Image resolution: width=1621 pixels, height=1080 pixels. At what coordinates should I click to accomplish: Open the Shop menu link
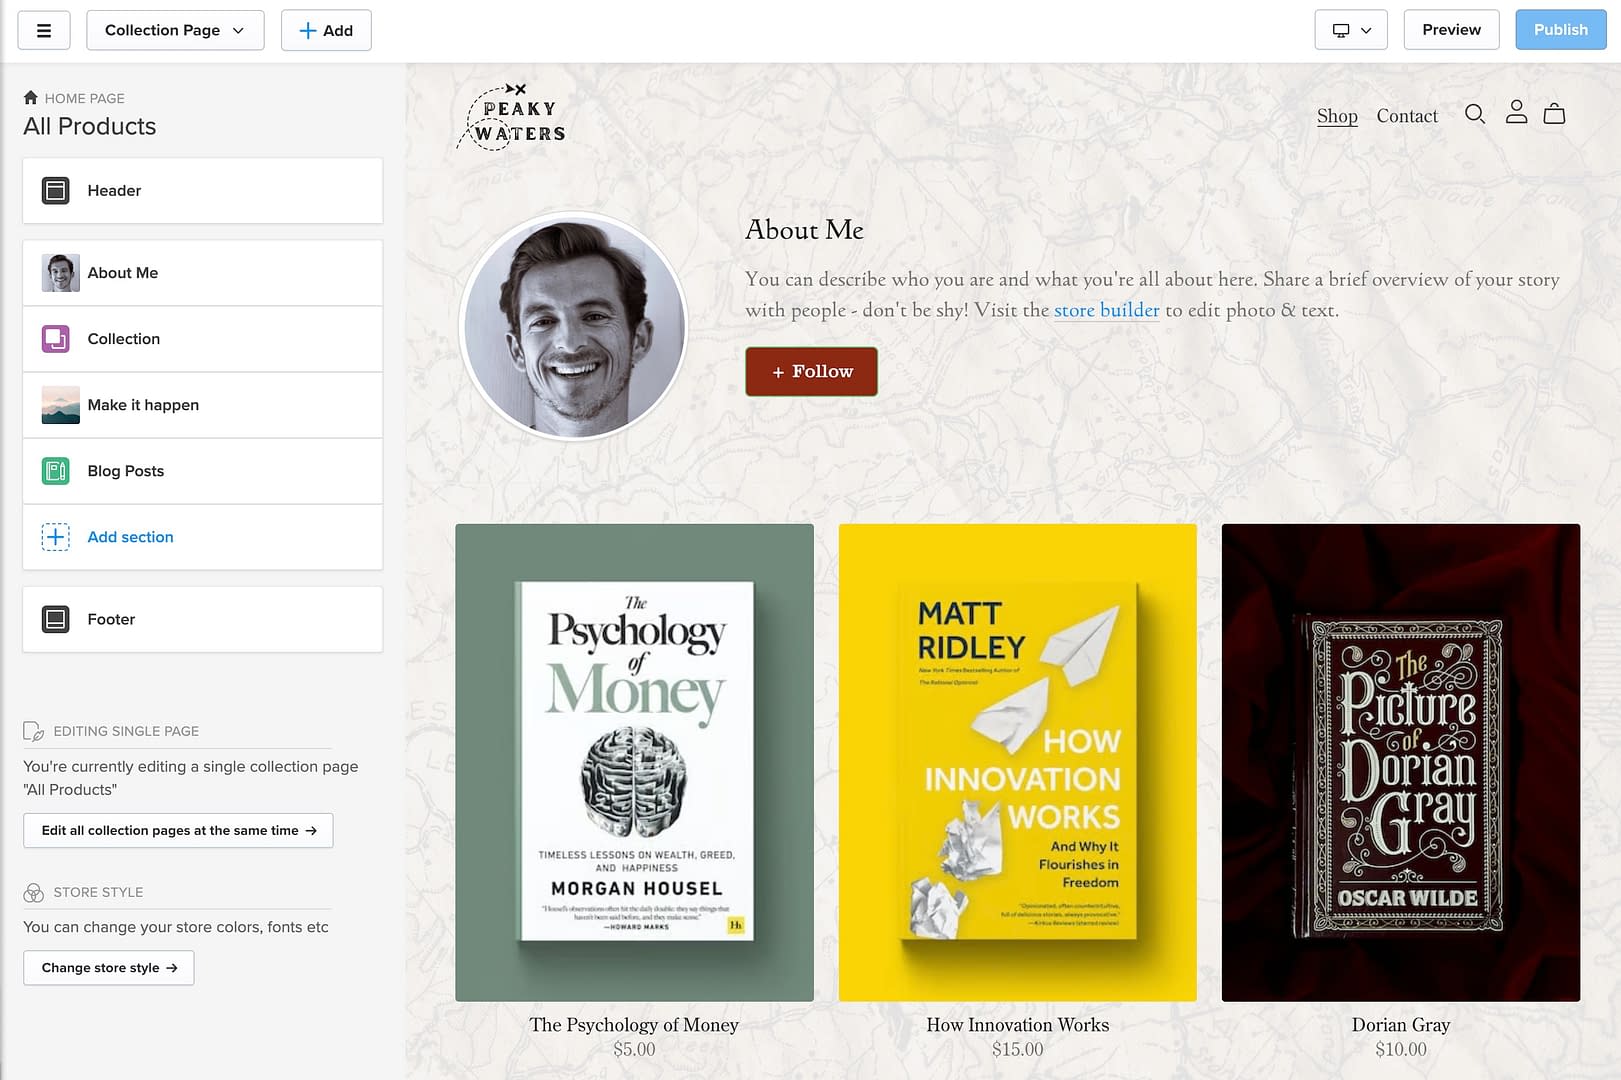[x=1337, y=116]
